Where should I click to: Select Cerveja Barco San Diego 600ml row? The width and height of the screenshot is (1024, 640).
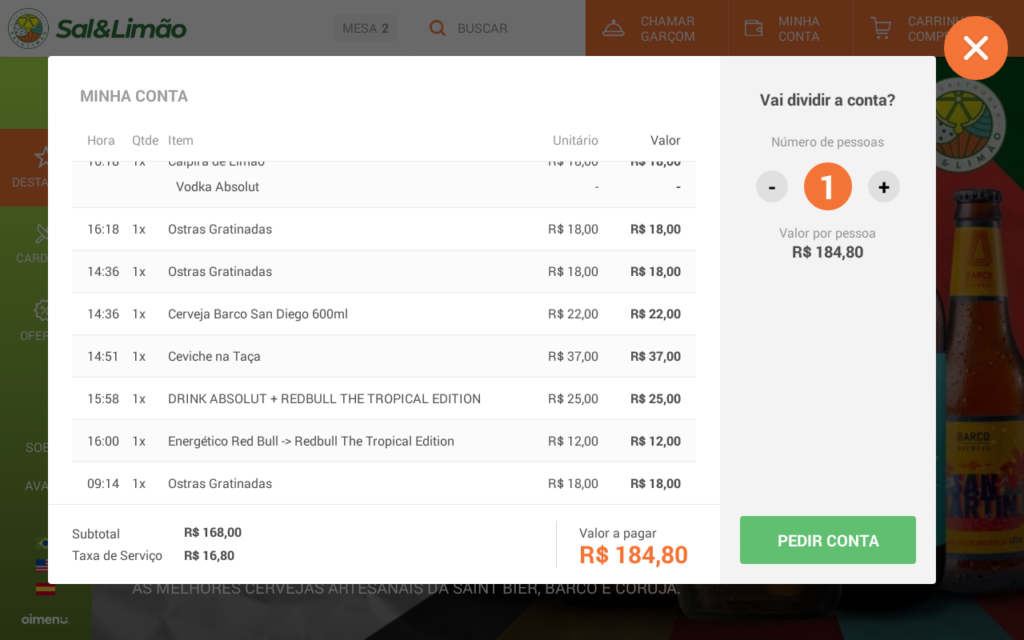click(383, 314)
